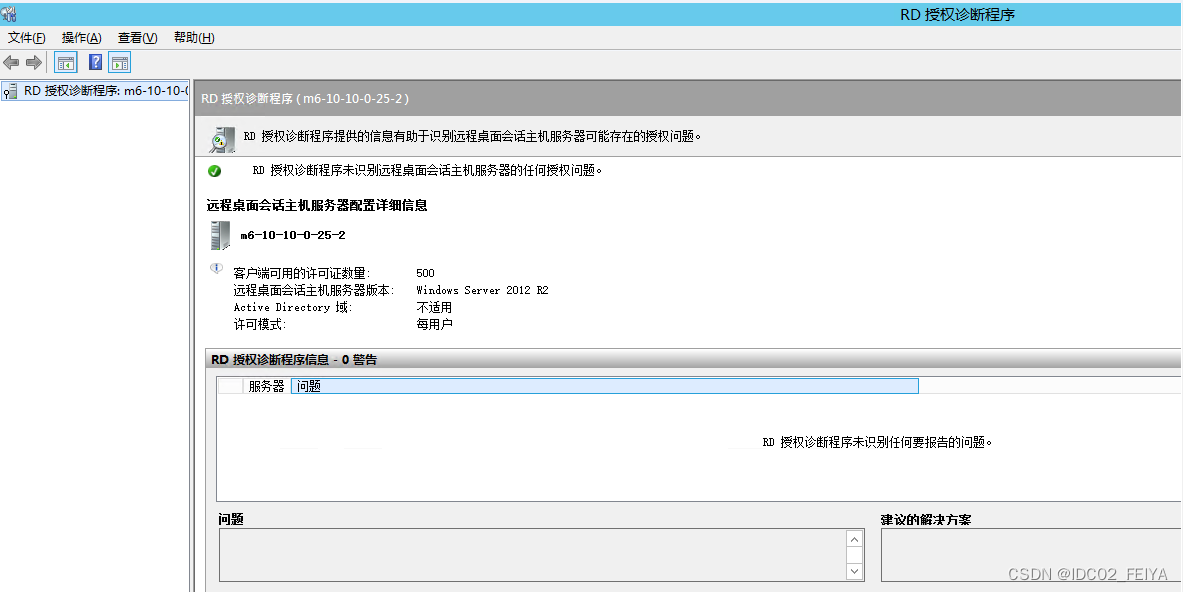This screenshot has width=1183, height=592.
Task: Click the RD licensing diagnoser header icon
Action: [x=222, y=140]
